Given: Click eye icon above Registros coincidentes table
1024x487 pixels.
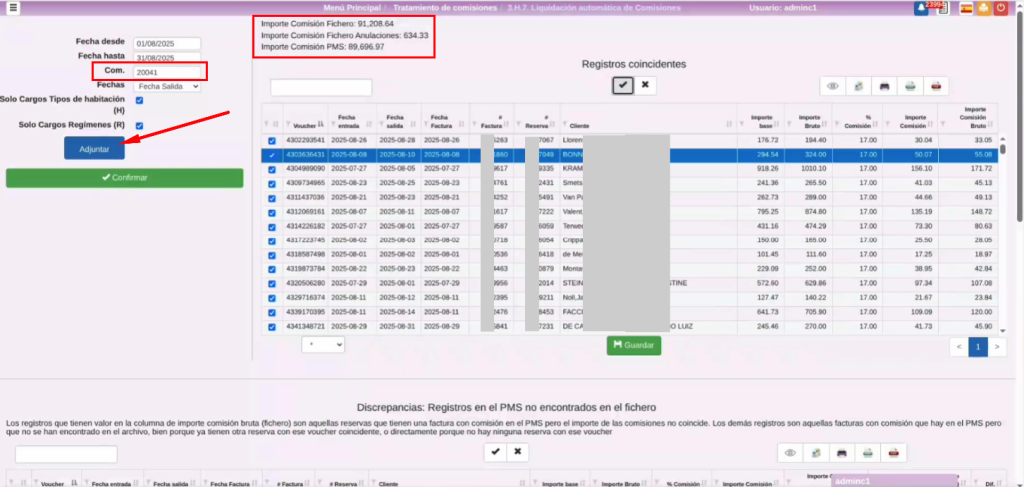Looking at the screenshot, I should click(x=832, y=87).
